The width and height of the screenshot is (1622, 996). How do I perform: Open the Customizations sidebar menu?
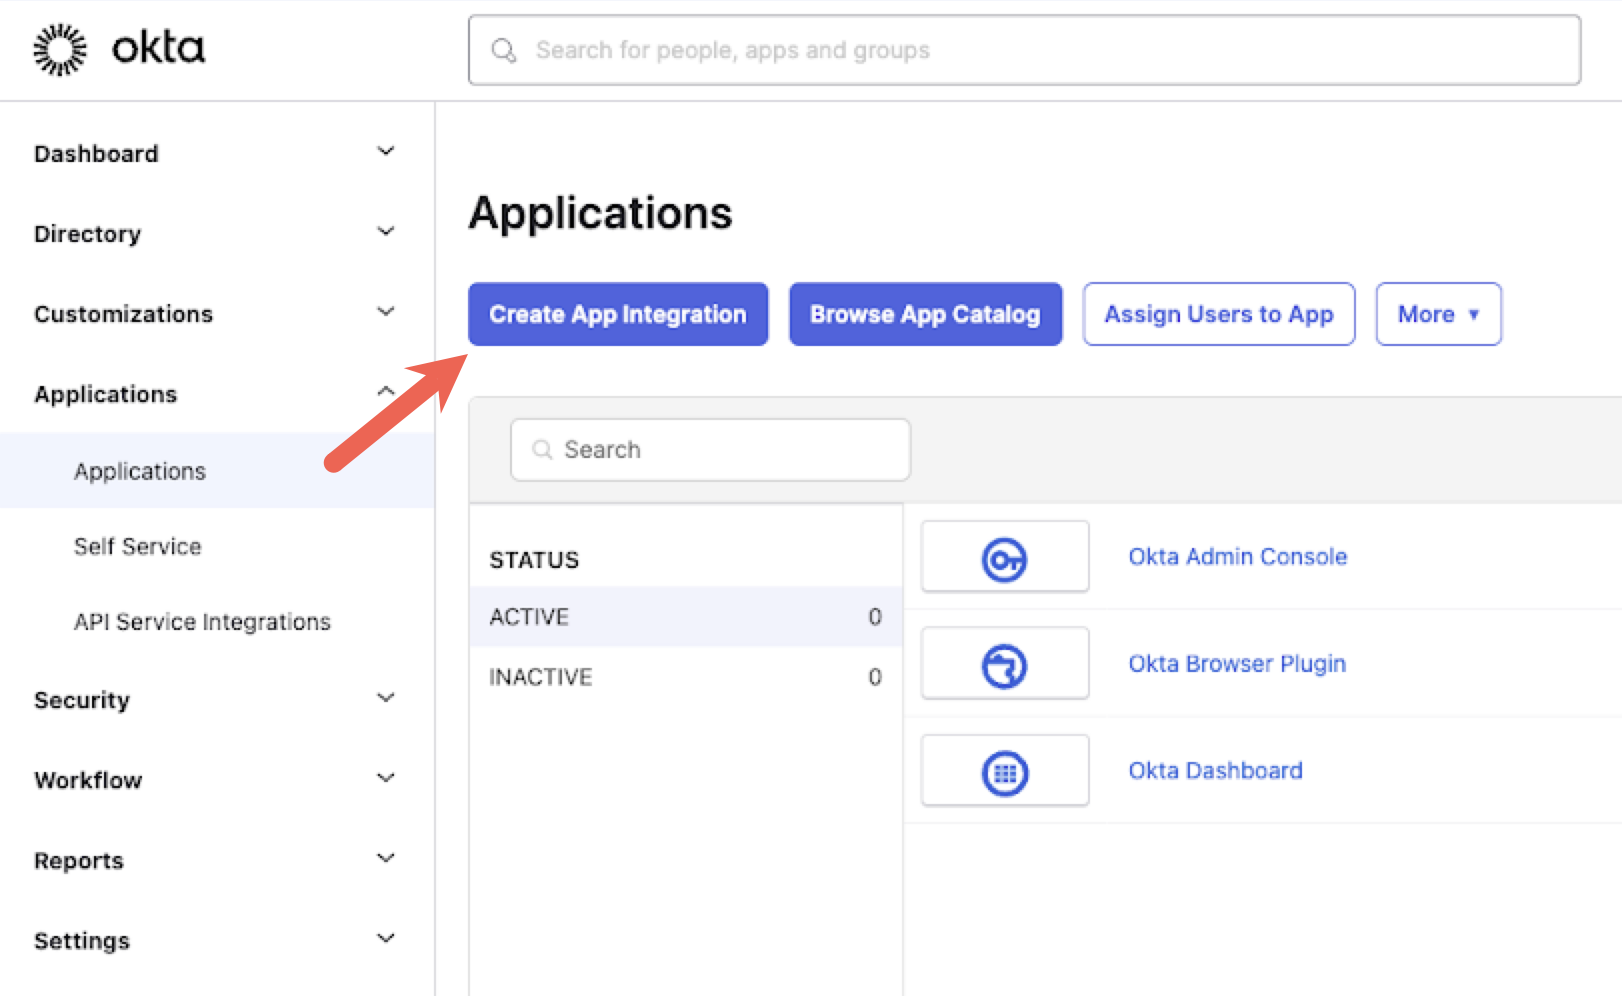click(123, 314)
